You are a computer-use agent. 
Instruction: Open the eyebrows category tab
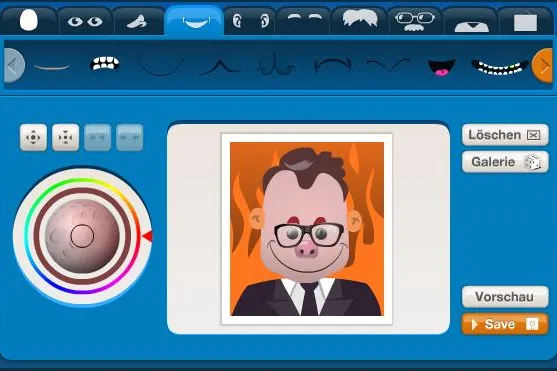[x=304, y=21]
